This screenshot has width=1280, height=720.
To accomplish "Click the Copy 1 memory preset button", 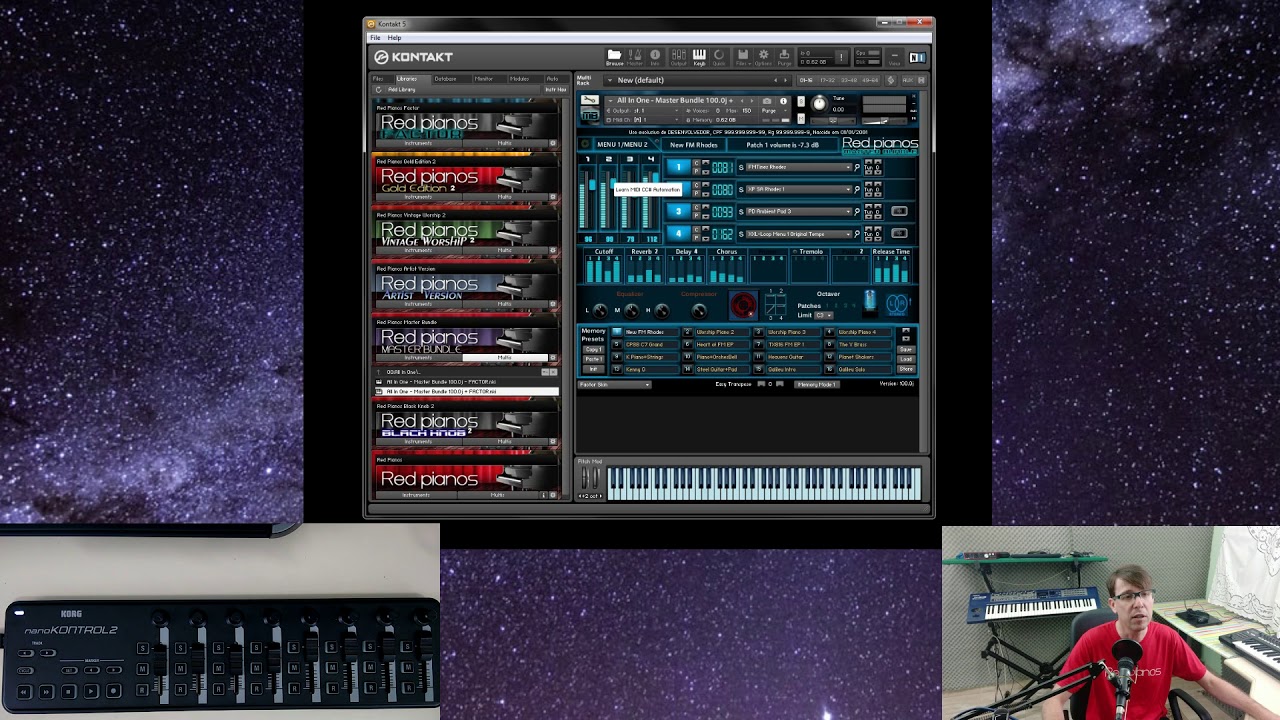I will 593,350.
